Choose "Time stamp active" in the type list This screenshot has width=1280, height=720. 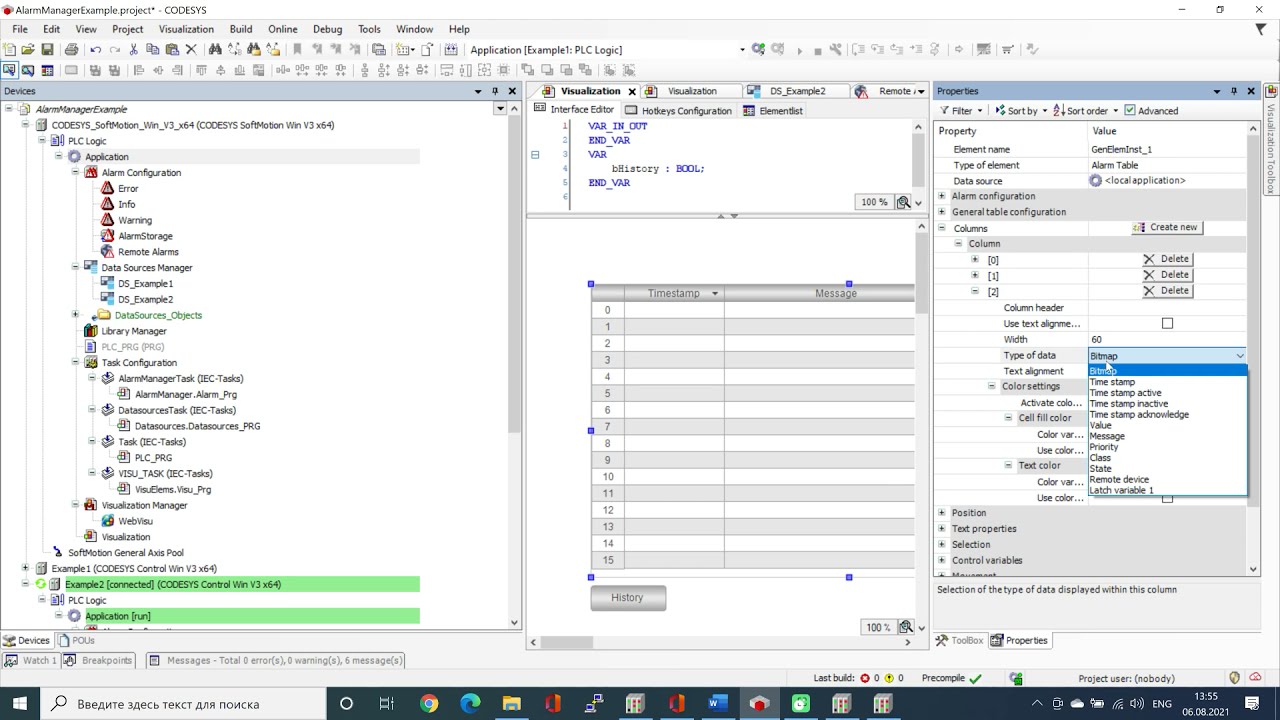click(1125, 393)
